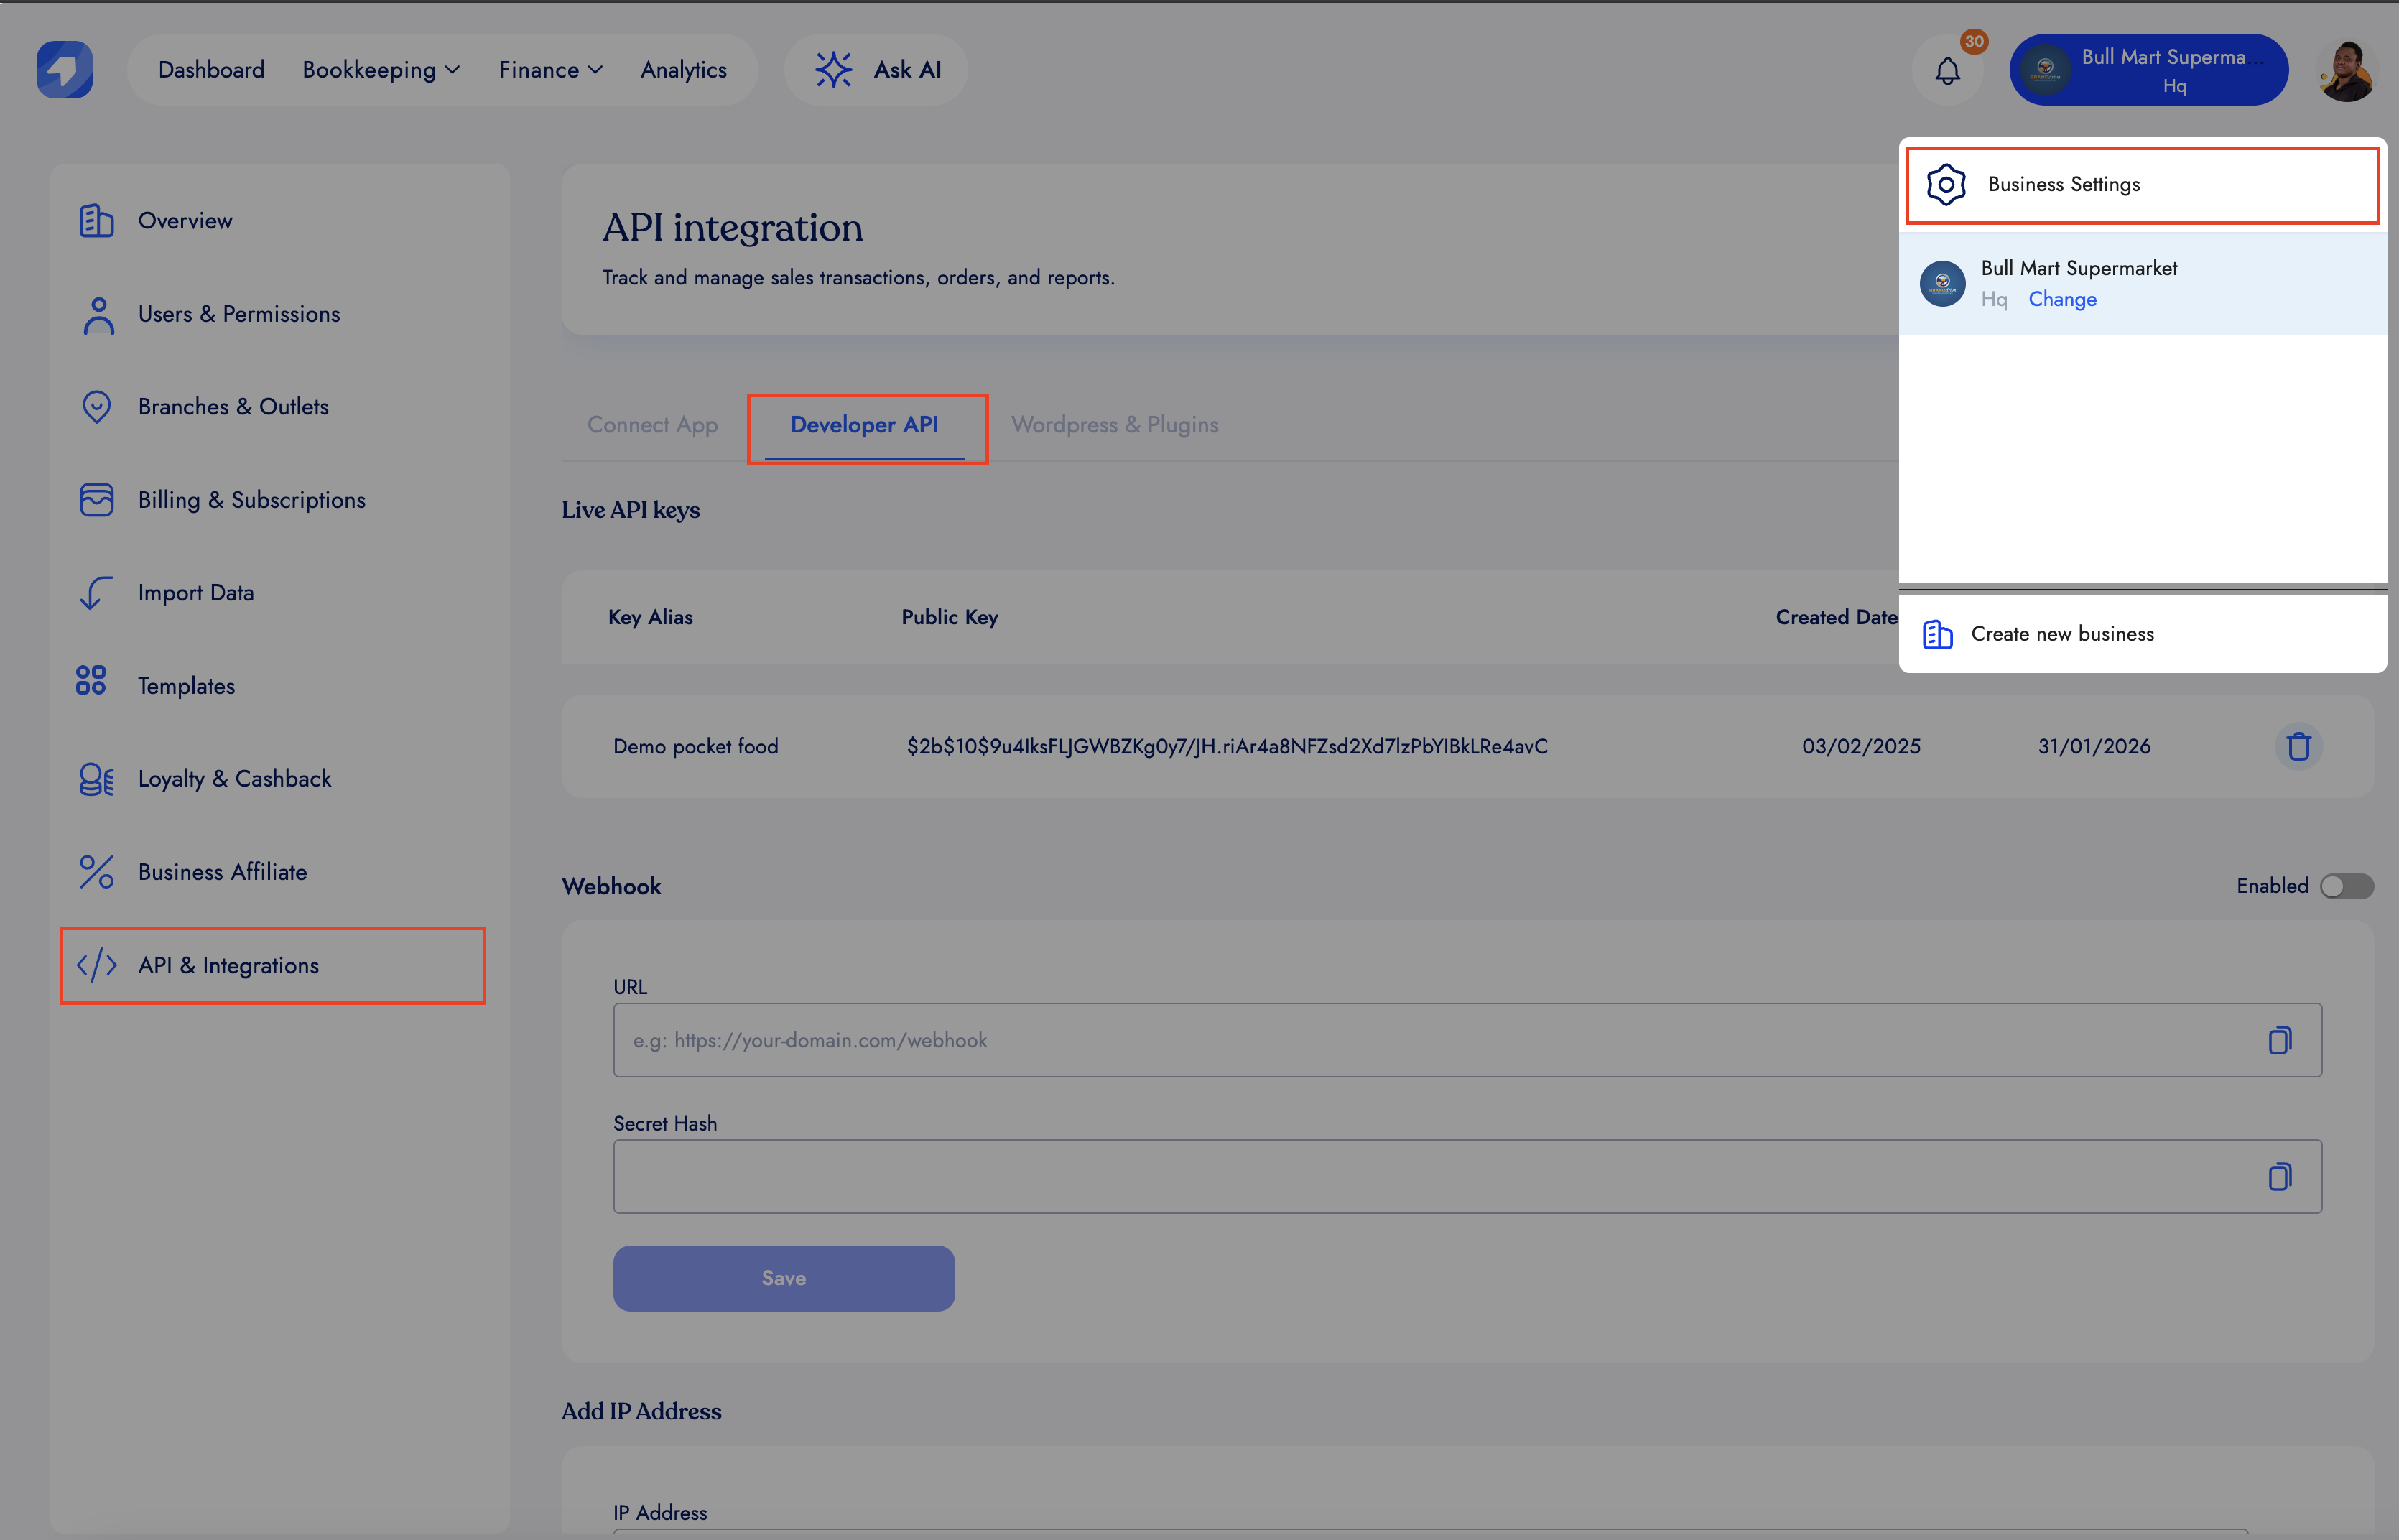Open Business Settings from the gear icon
The height and width of the screenshot is (1540, 2399).
1946,185
